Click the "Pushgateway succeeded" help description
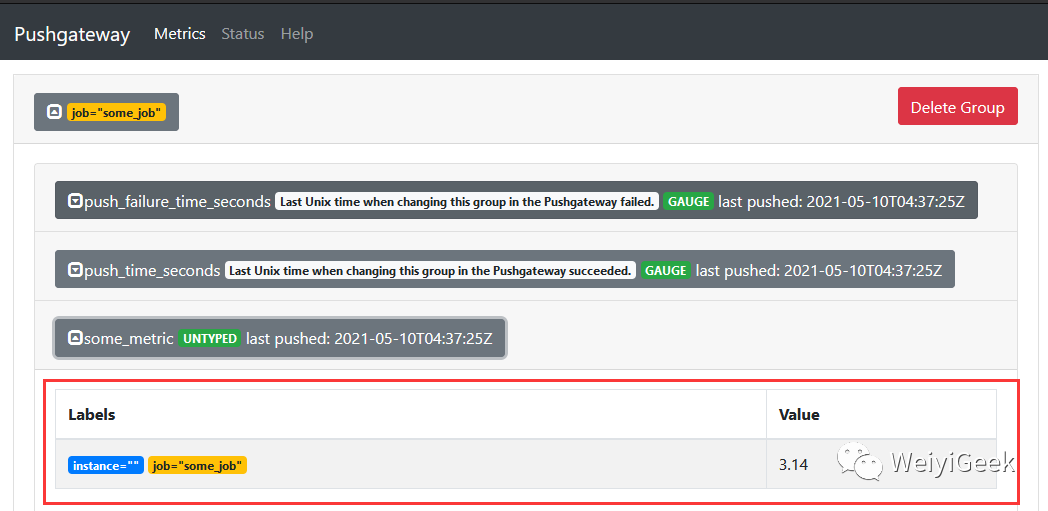This screenshot has height=511, width=1048. point(430,271)
